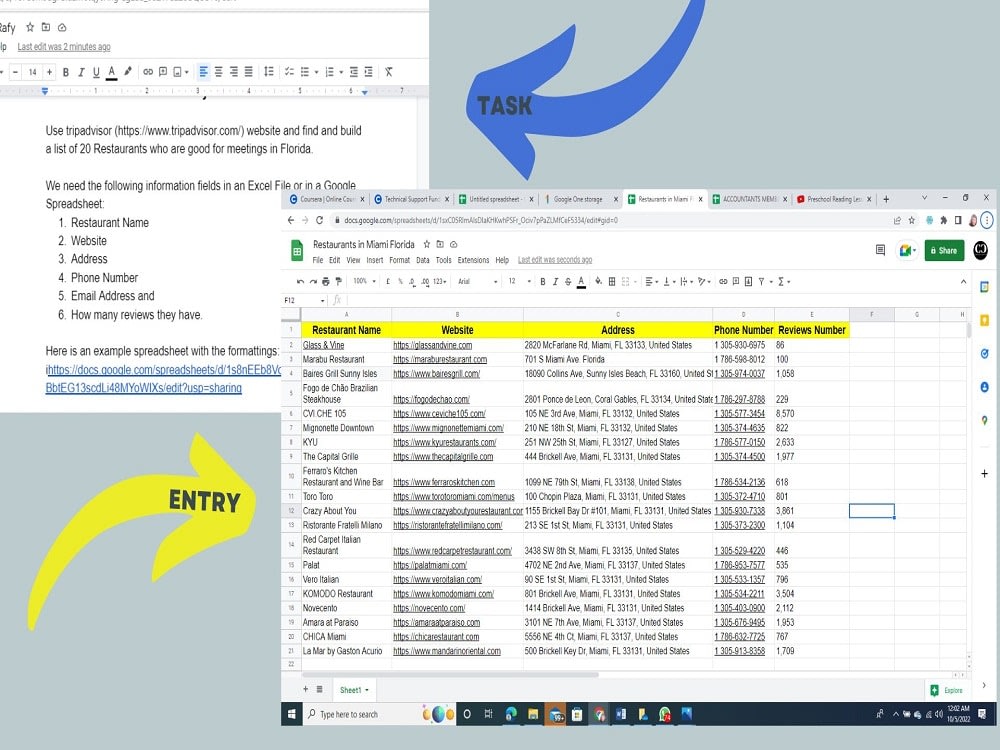
Task: Open the glassandvine.com website link
Action: (x=432, y=345)
